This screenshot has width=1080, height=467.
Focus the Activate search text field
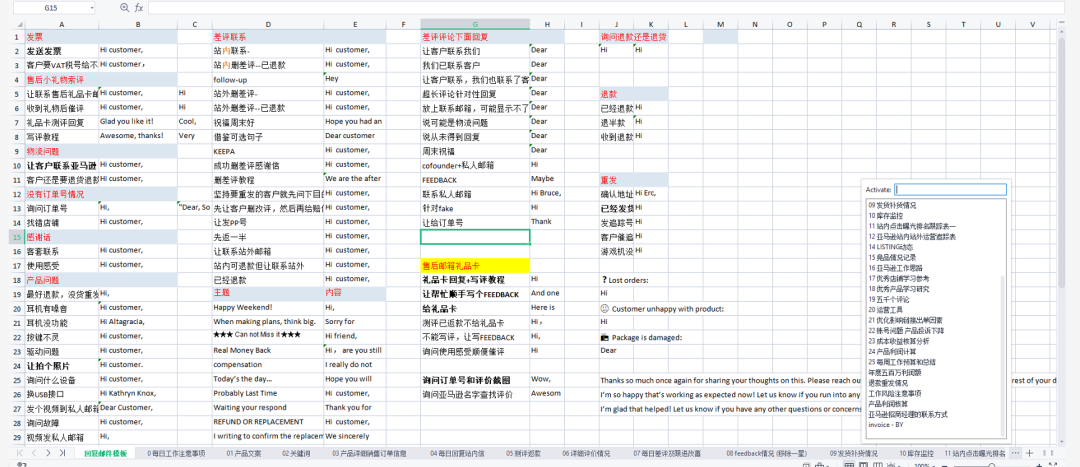click(951, 189)
